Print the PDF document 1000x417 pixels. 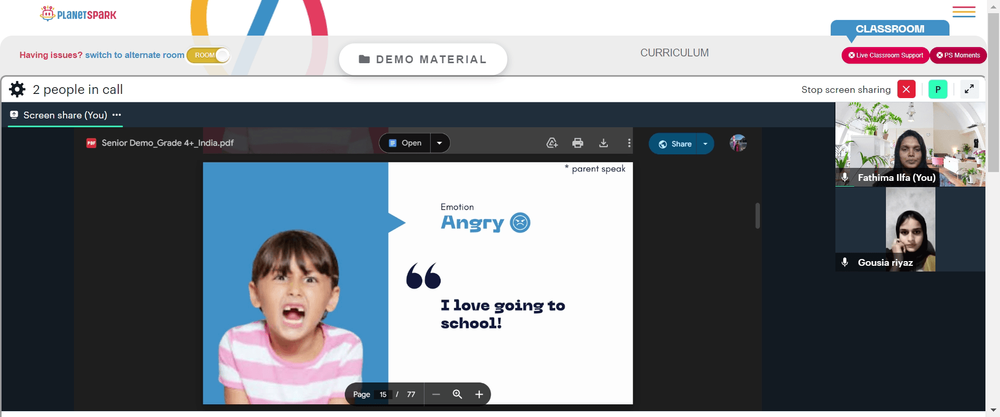578,143
